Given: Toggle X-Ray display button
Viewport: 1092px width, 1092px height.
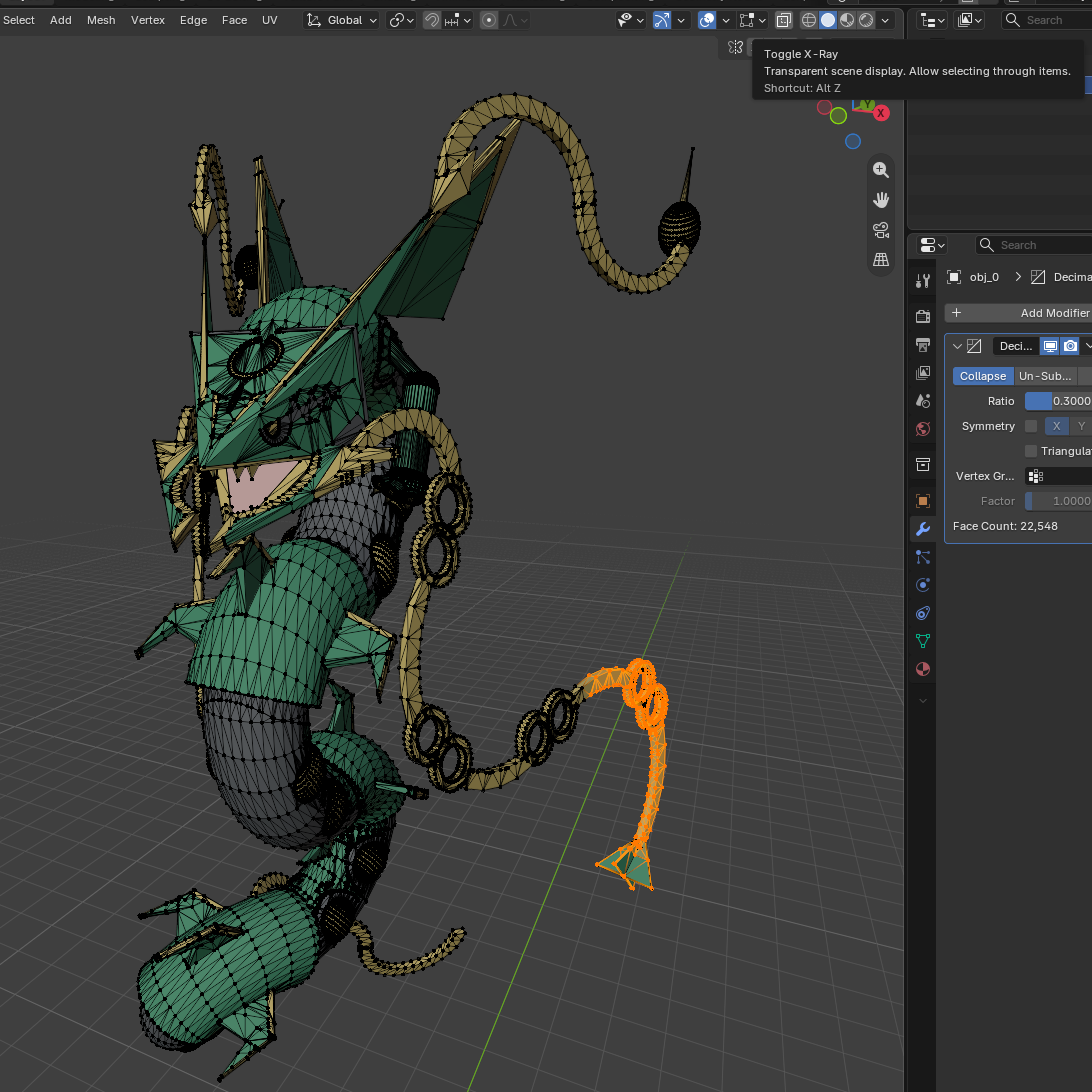Looking at the screenshot, I should pyautogui.click(x=783, y=20).
